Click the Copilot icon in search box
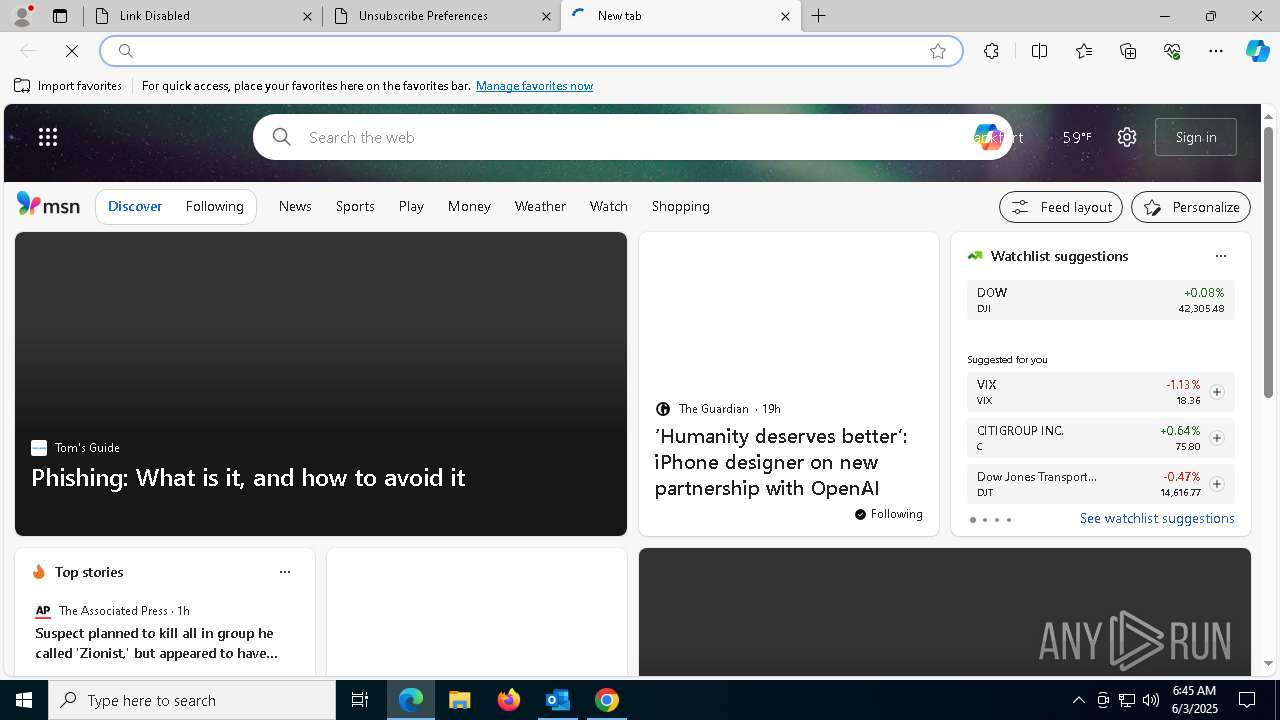Viewport: 1280px width, 720px height. pos(986,137)
